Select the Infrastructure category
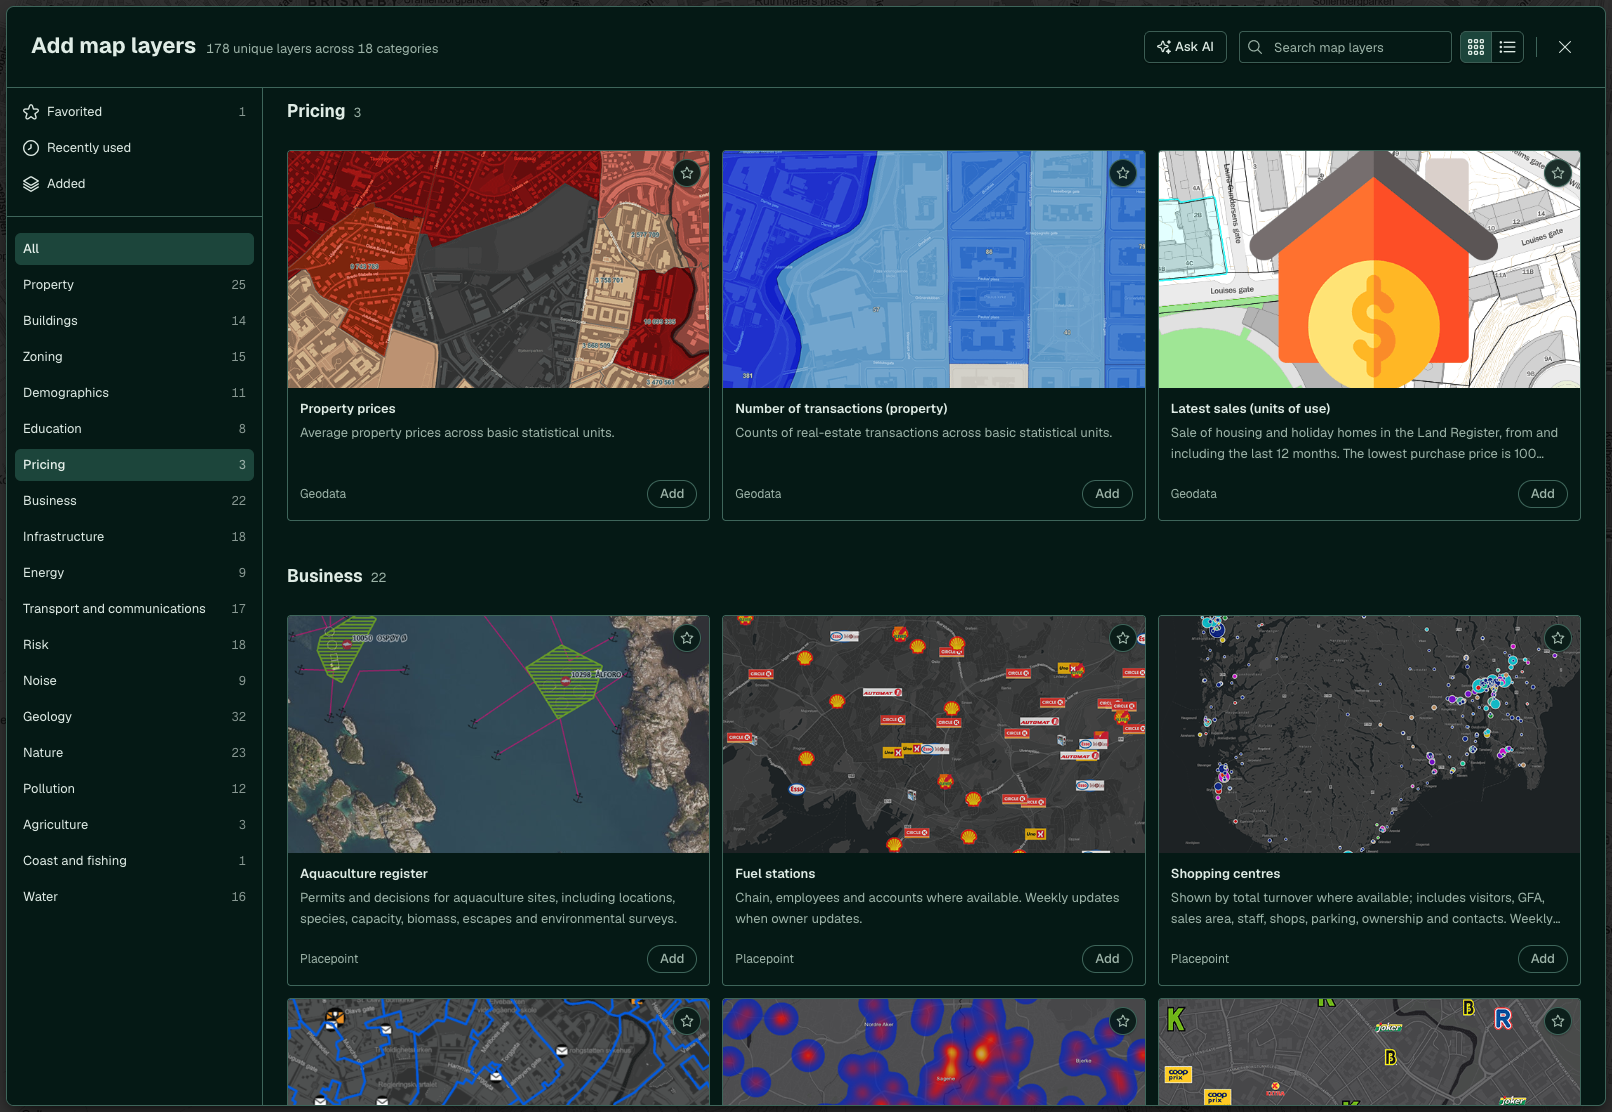 (134, 537)
